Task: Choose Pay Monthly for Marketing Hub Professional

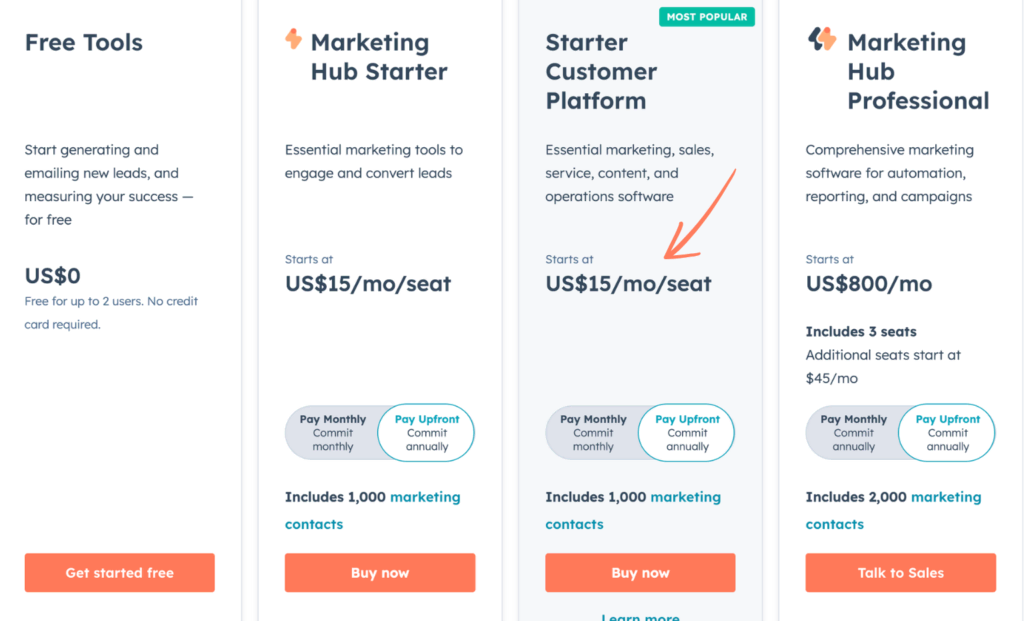Action: tap(853, 433)
